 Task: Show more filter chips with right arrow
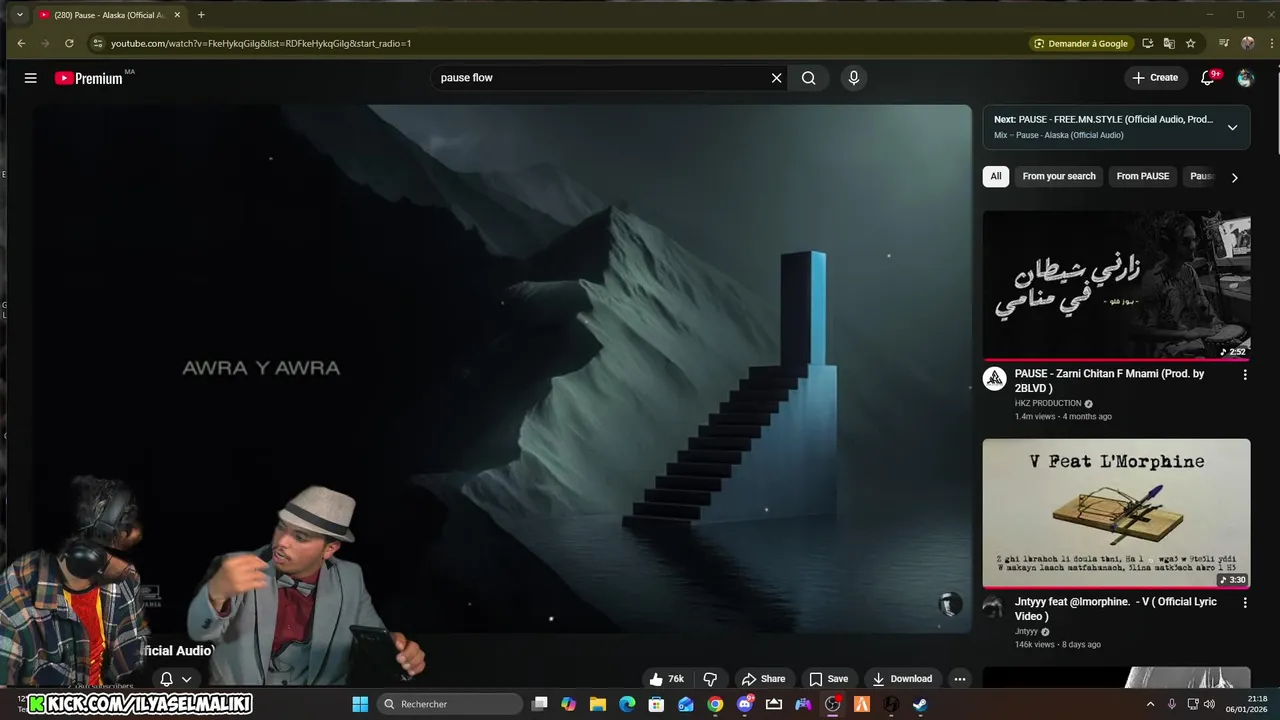coord(1234,177)
